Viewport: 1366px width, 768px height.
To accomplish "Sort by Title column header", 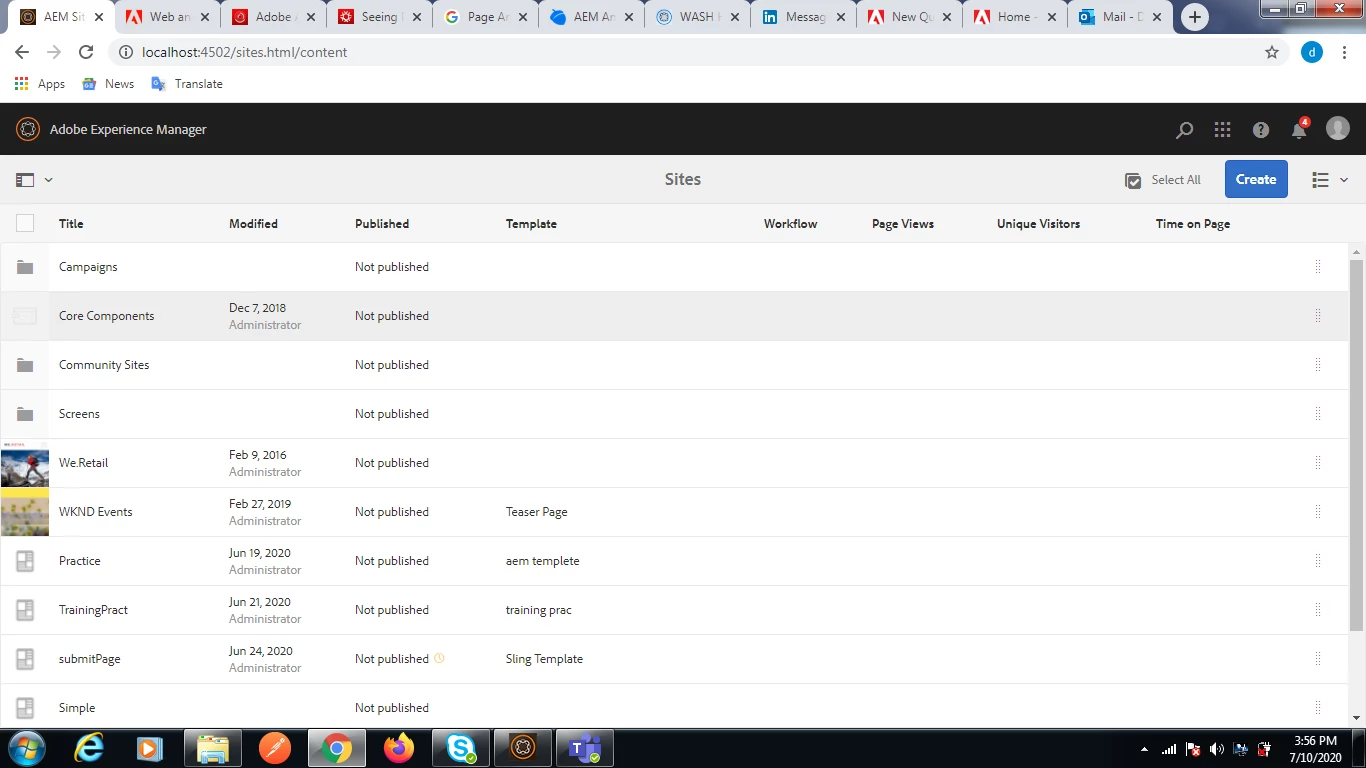I will (71, 224).
